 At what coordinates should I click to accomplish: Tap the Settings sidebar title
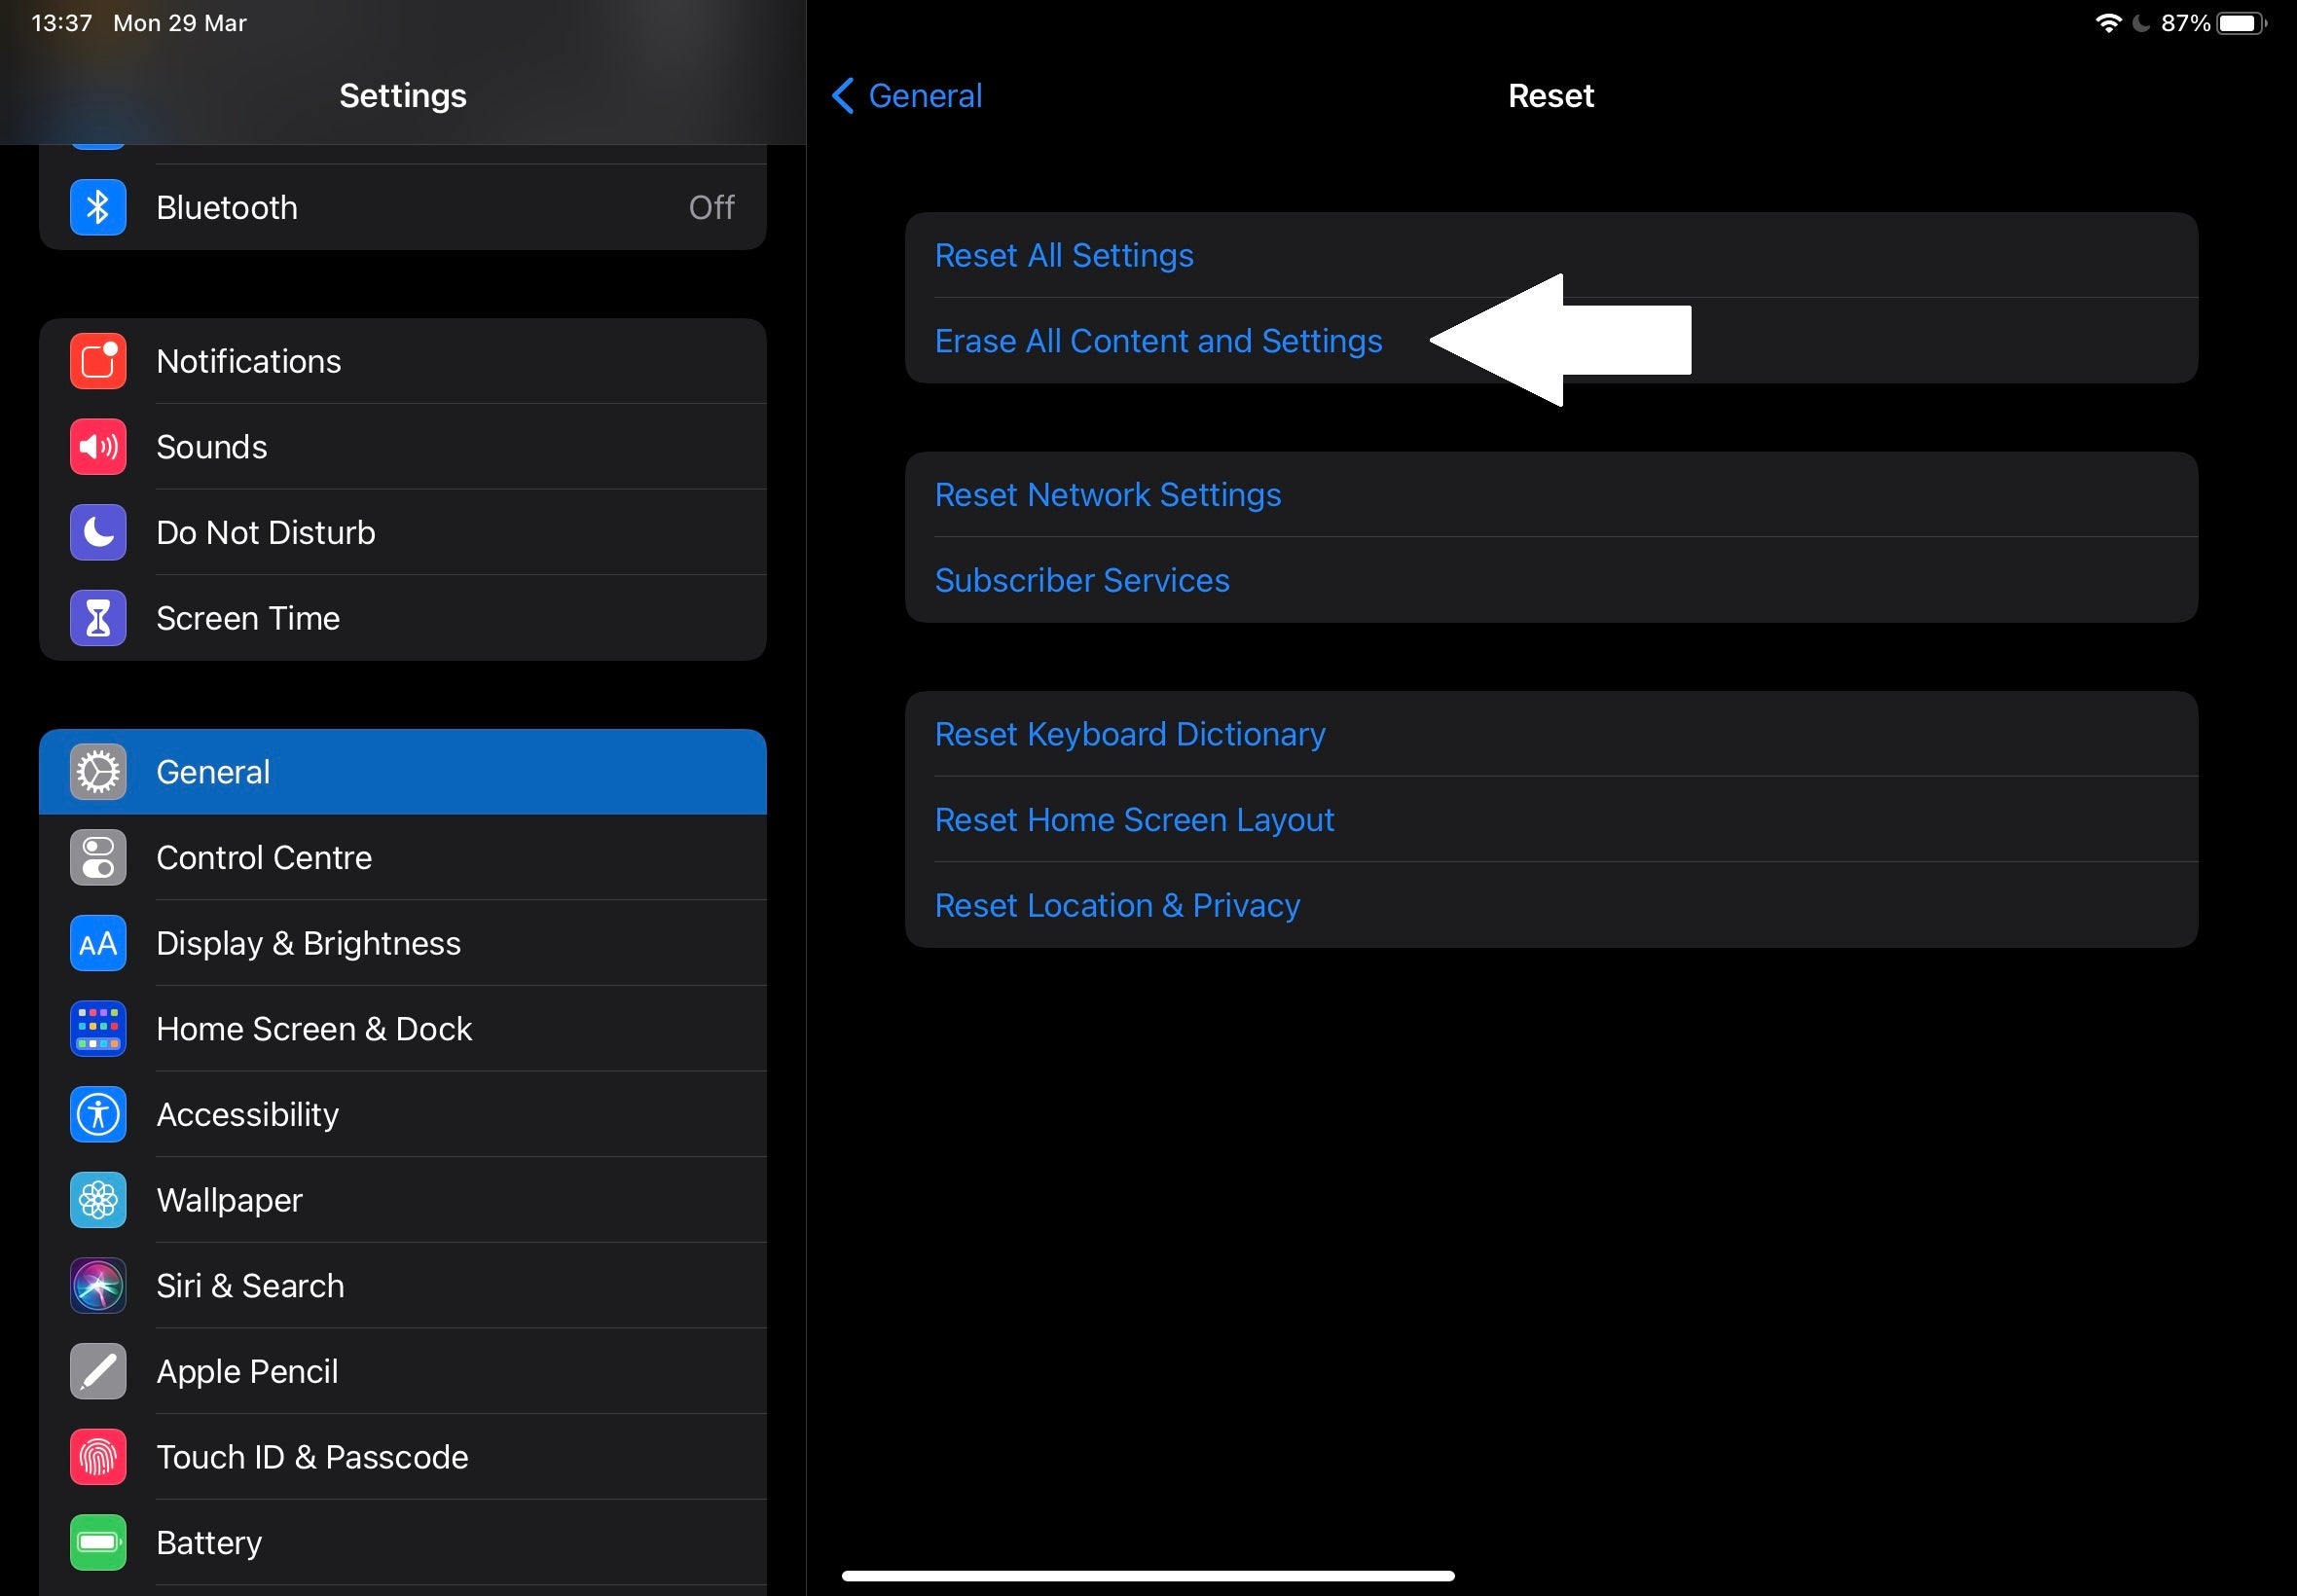click(403, 96)
